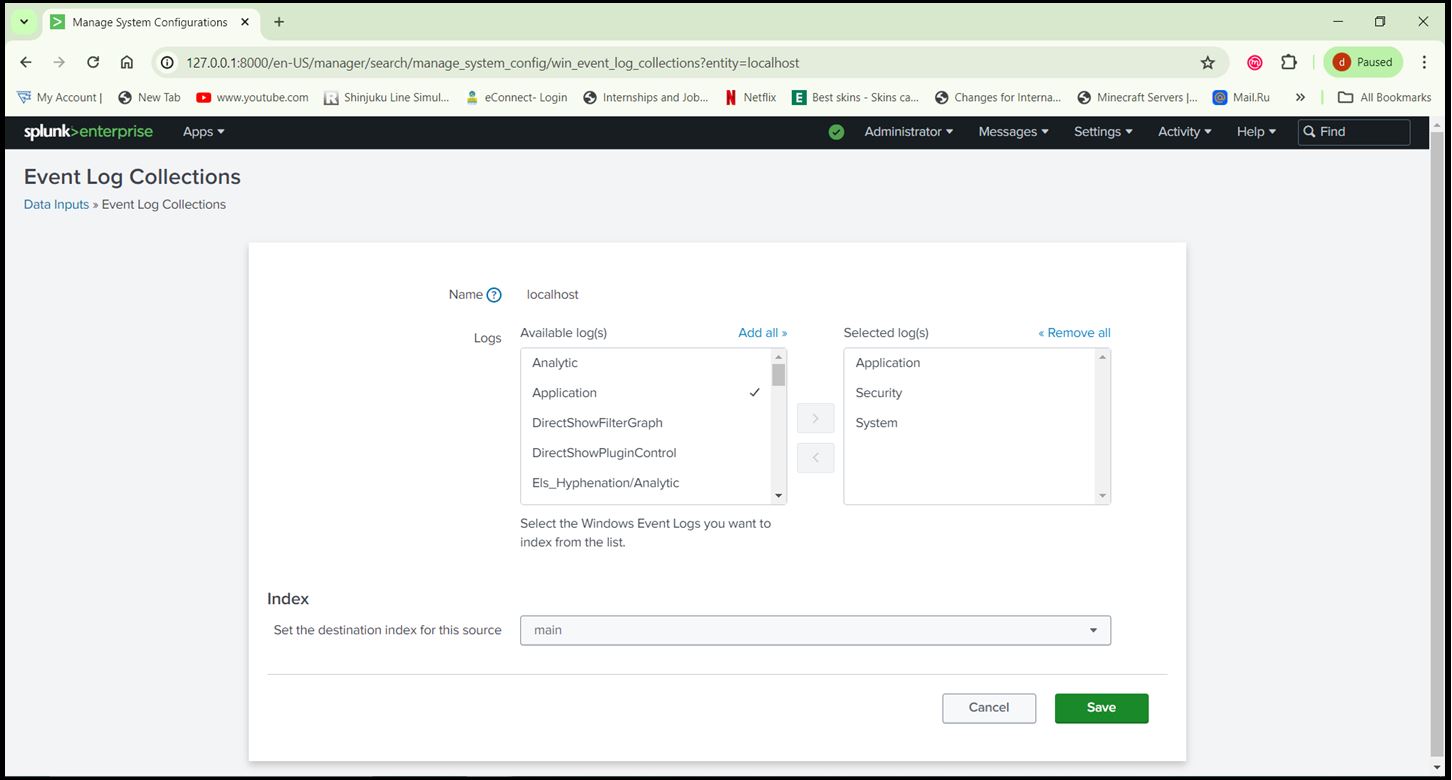Viewport: 1452px width, 780px height.
Task: Click the Save button
Action: 1100,708
